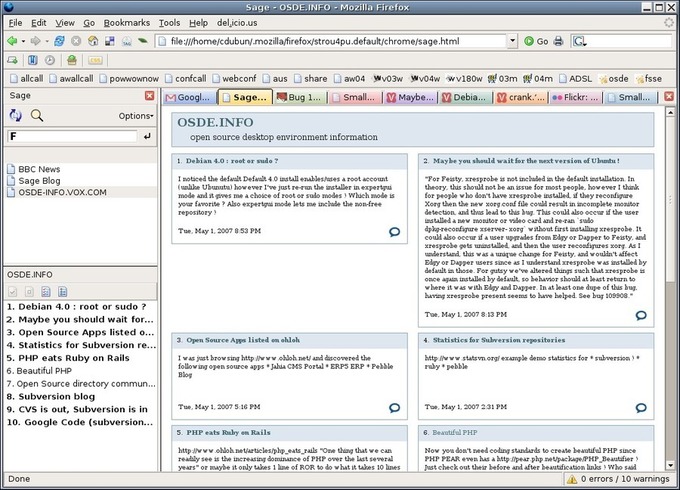Click the green download tray icon
This screenshot has width=680, height=490.
pyautogui.click(x=72, y=60)
